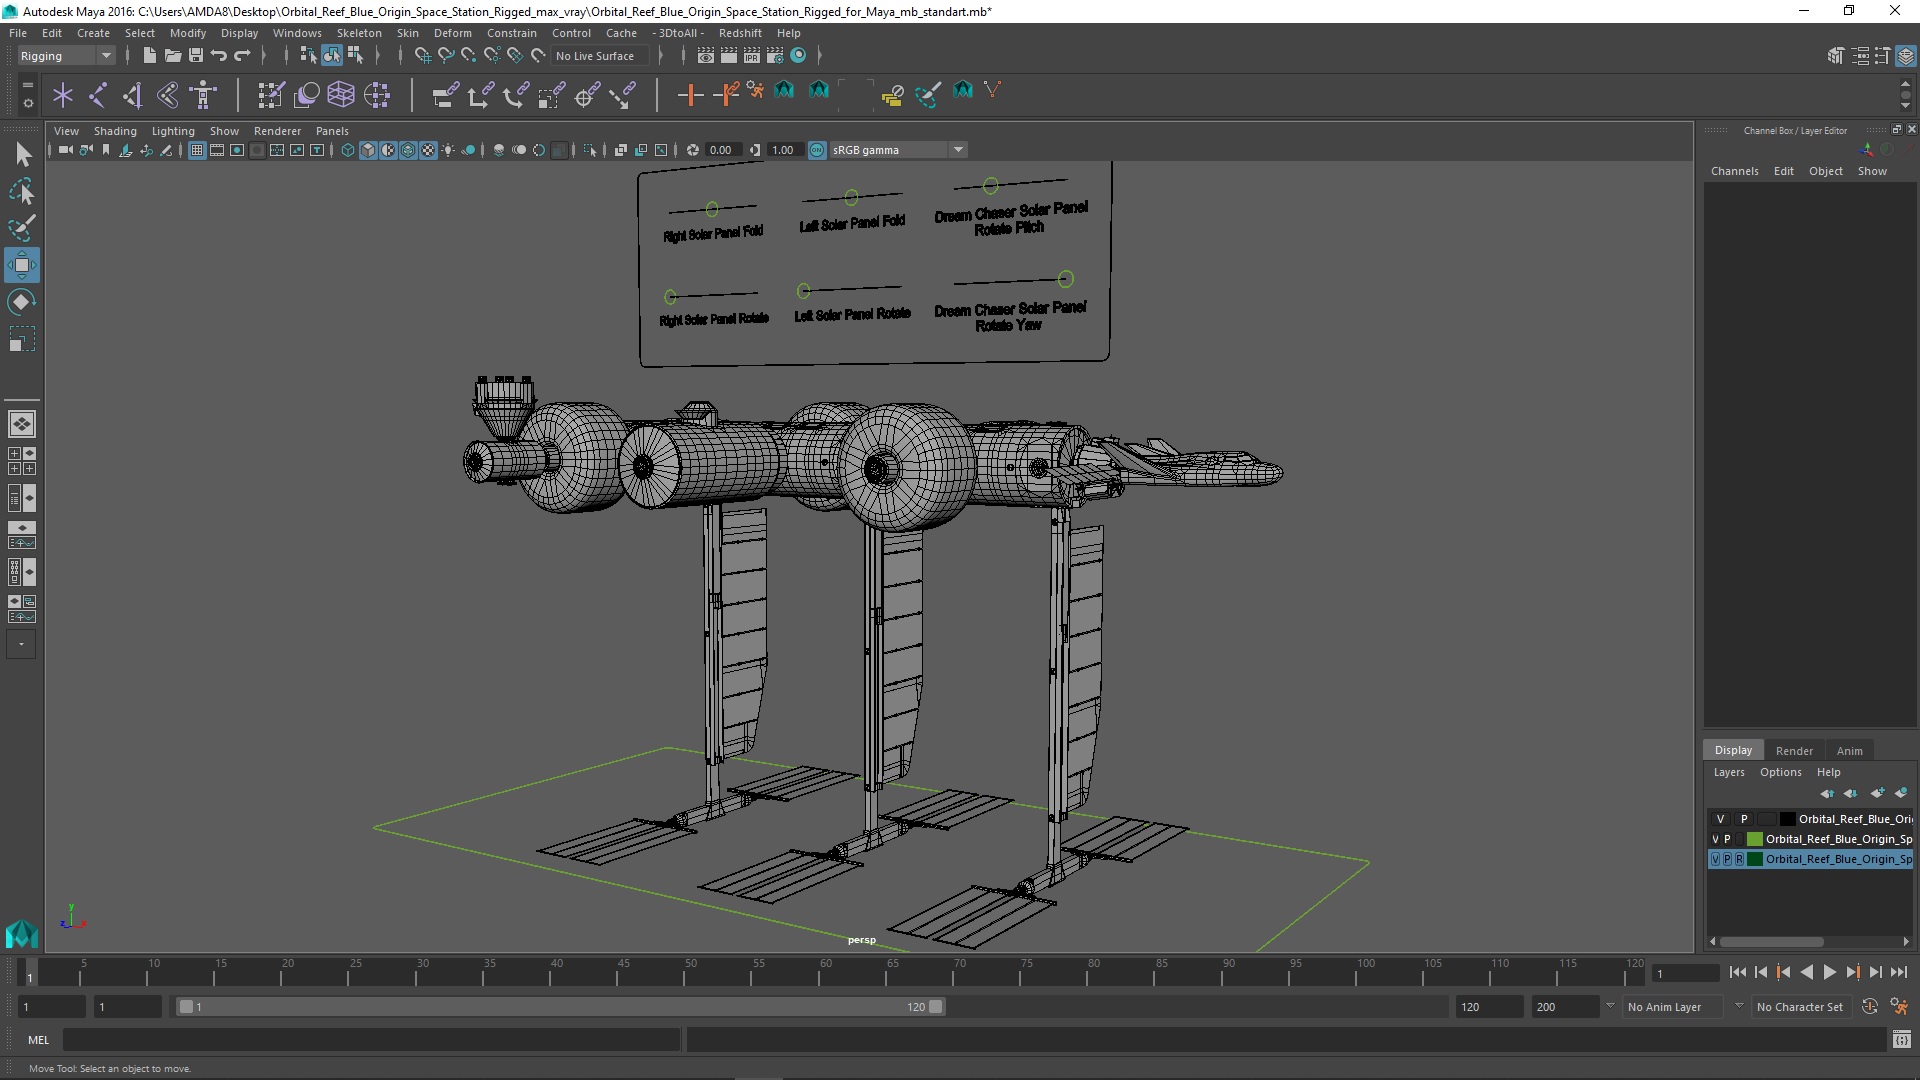Move selected layer up icon

(1827, 793)
